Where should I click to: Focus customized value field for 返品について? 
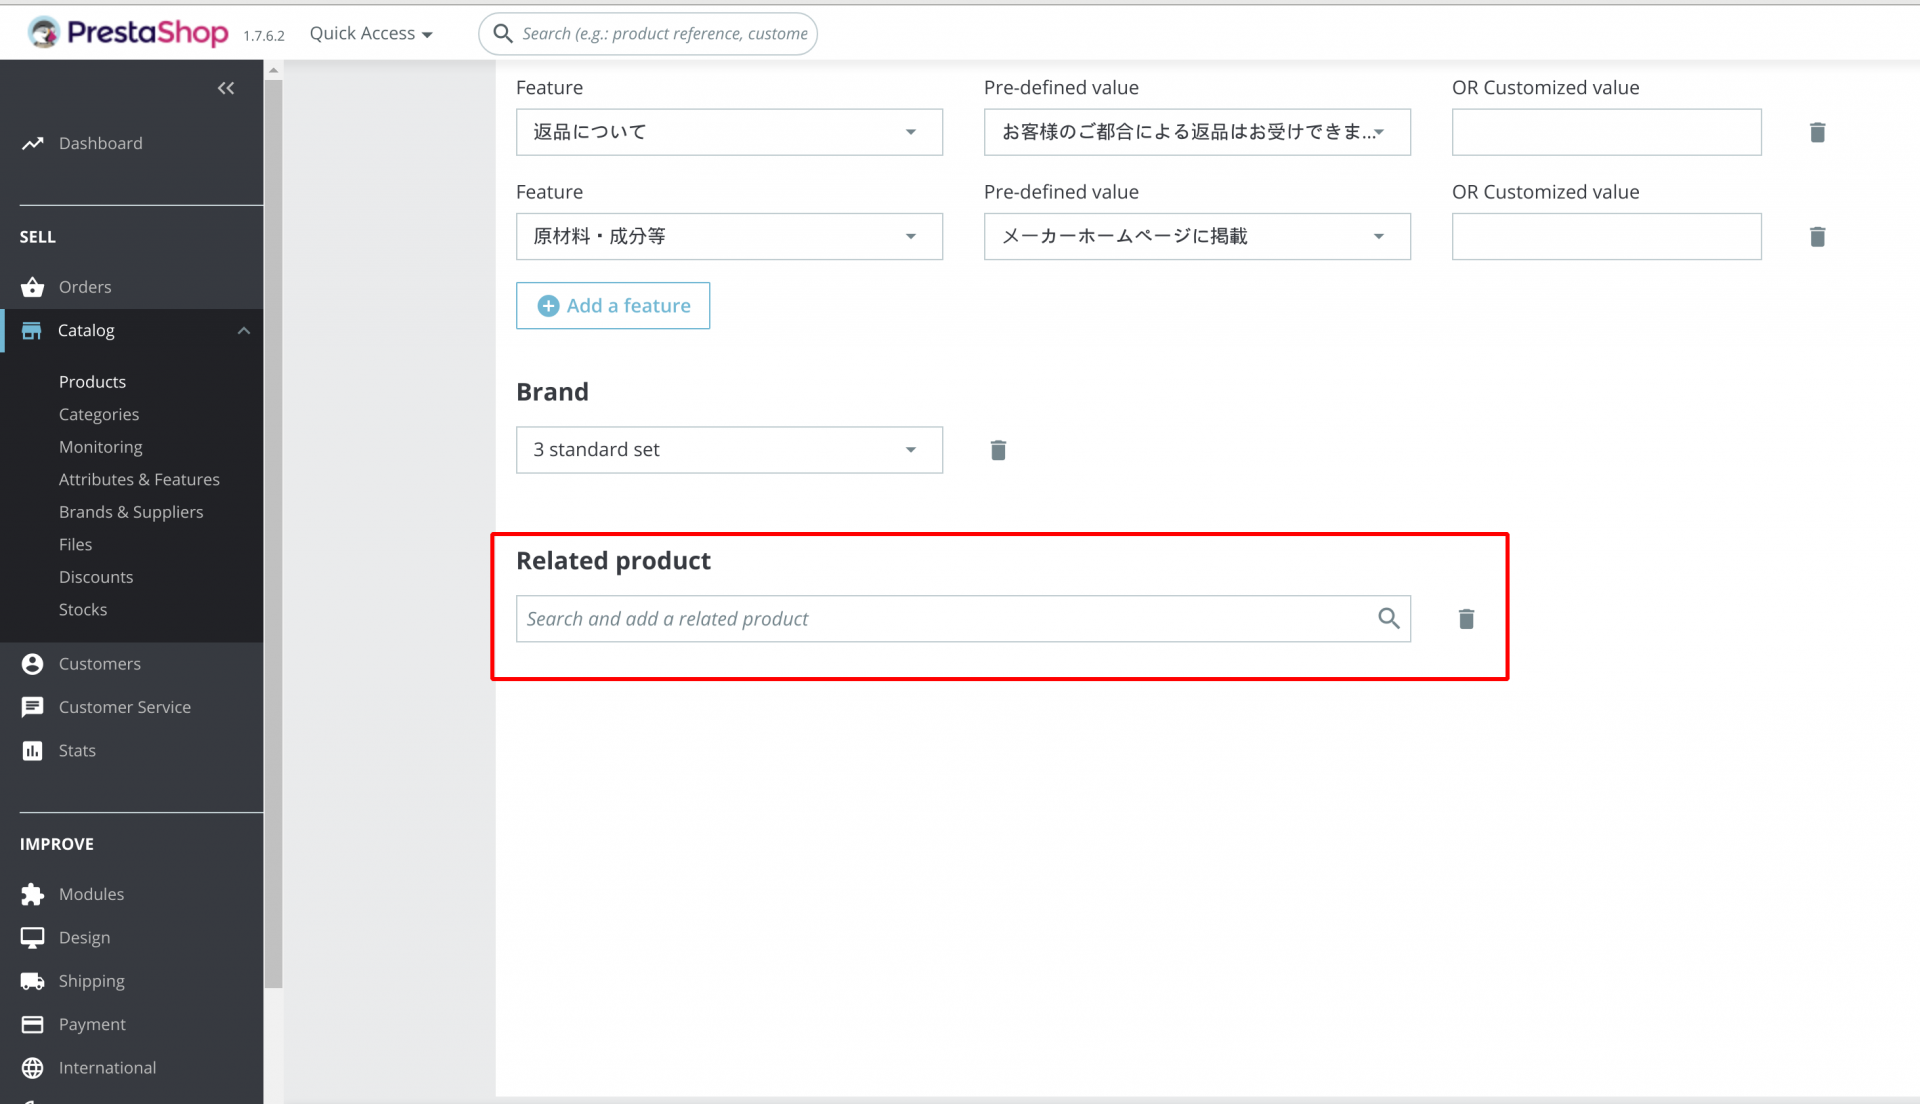click(1606, 132)
